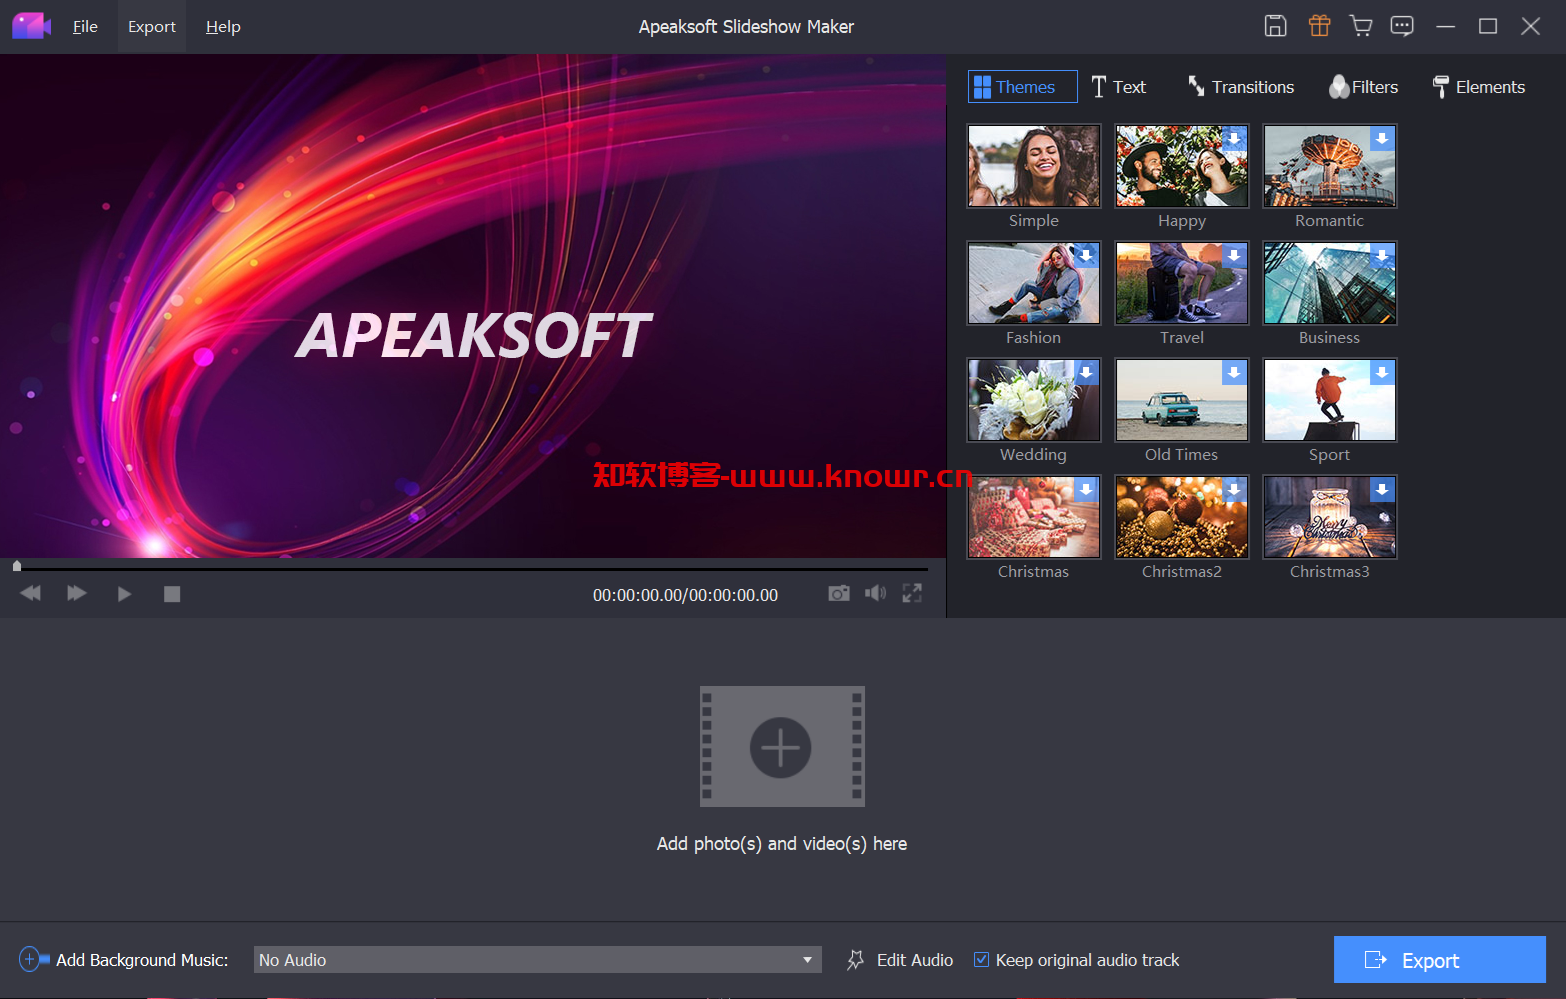
Task: Switch to the Themes tab
Action: coord(1023,87)
